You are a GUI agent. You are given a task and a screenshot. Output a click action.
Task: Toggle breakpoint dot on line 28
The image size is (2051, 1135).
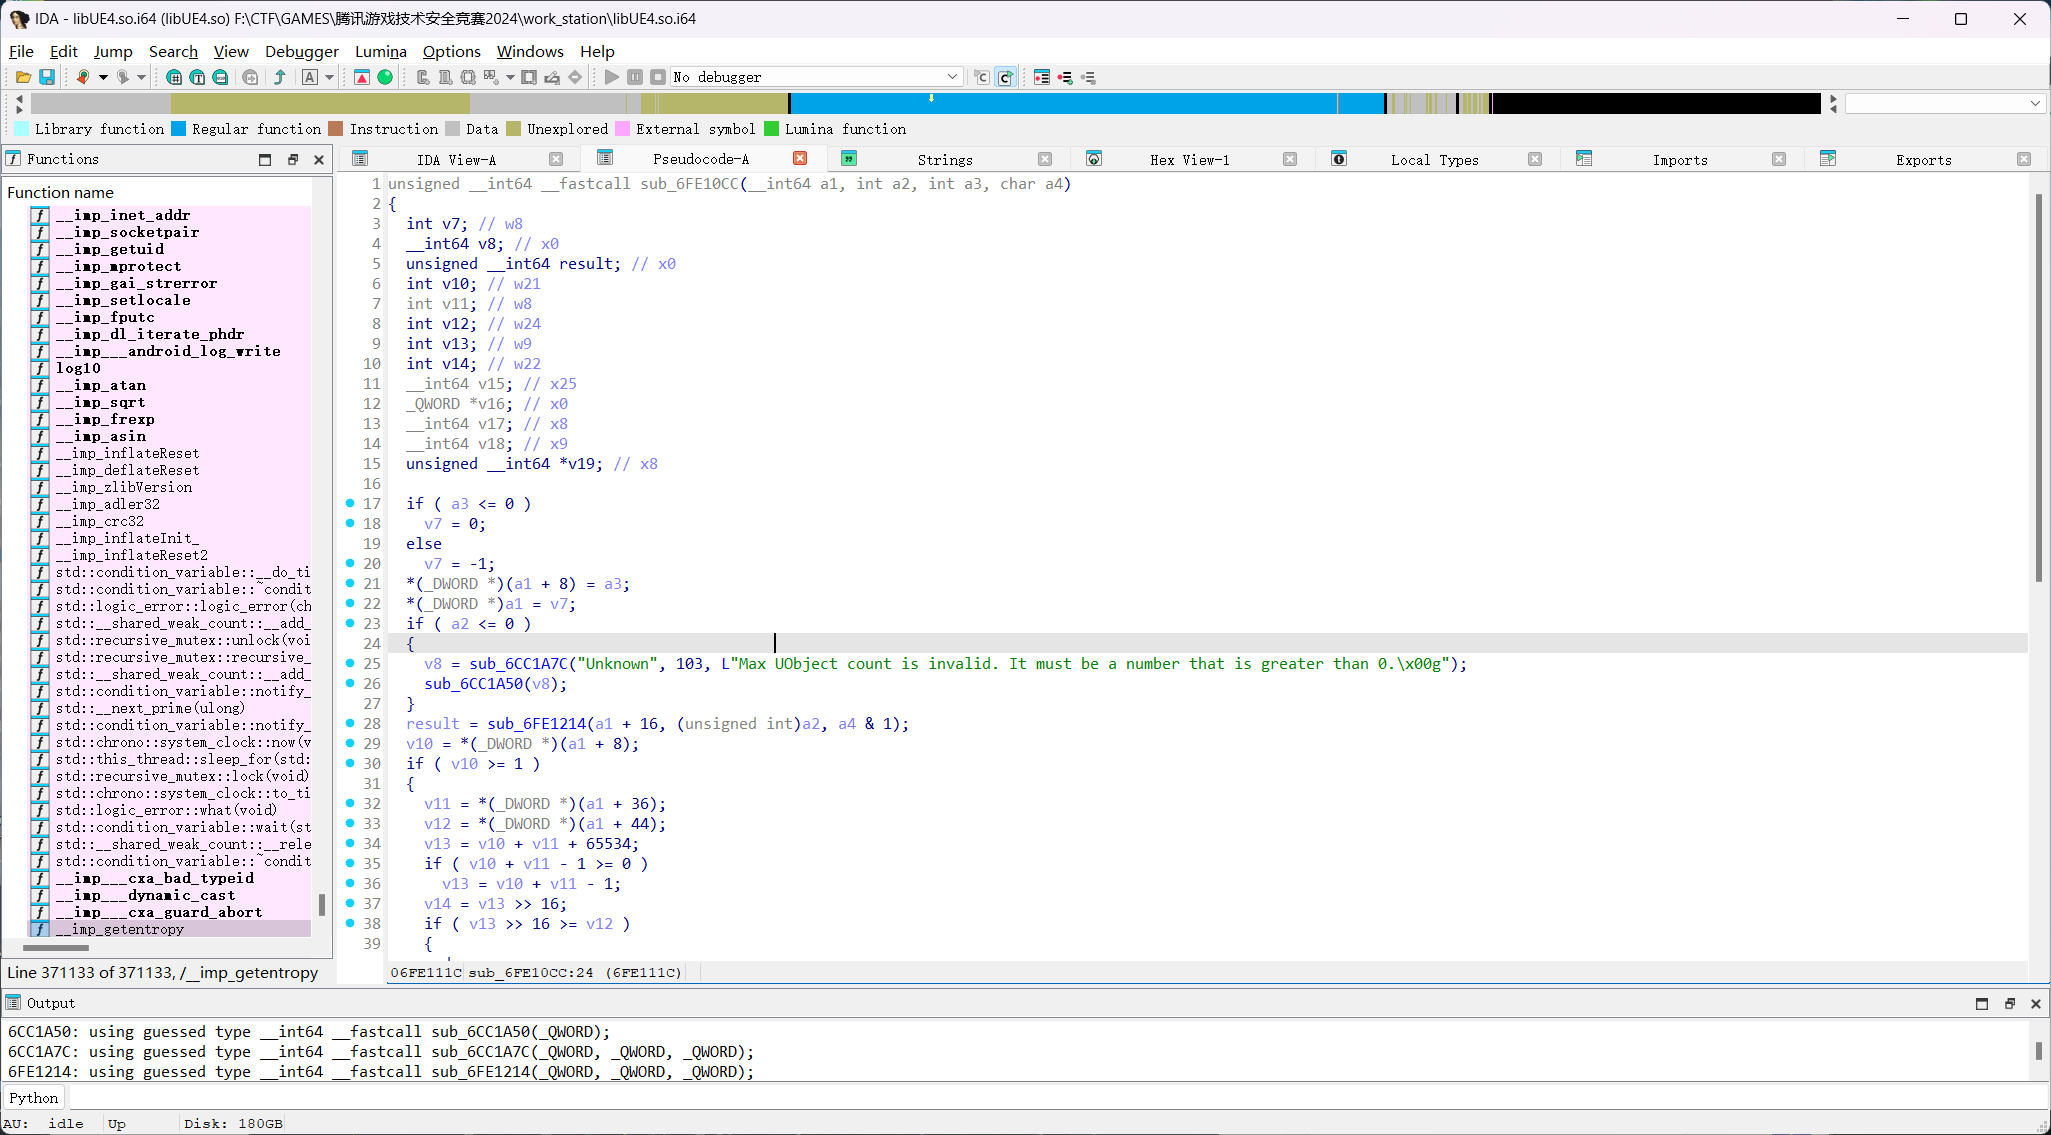tap(350, 723)
